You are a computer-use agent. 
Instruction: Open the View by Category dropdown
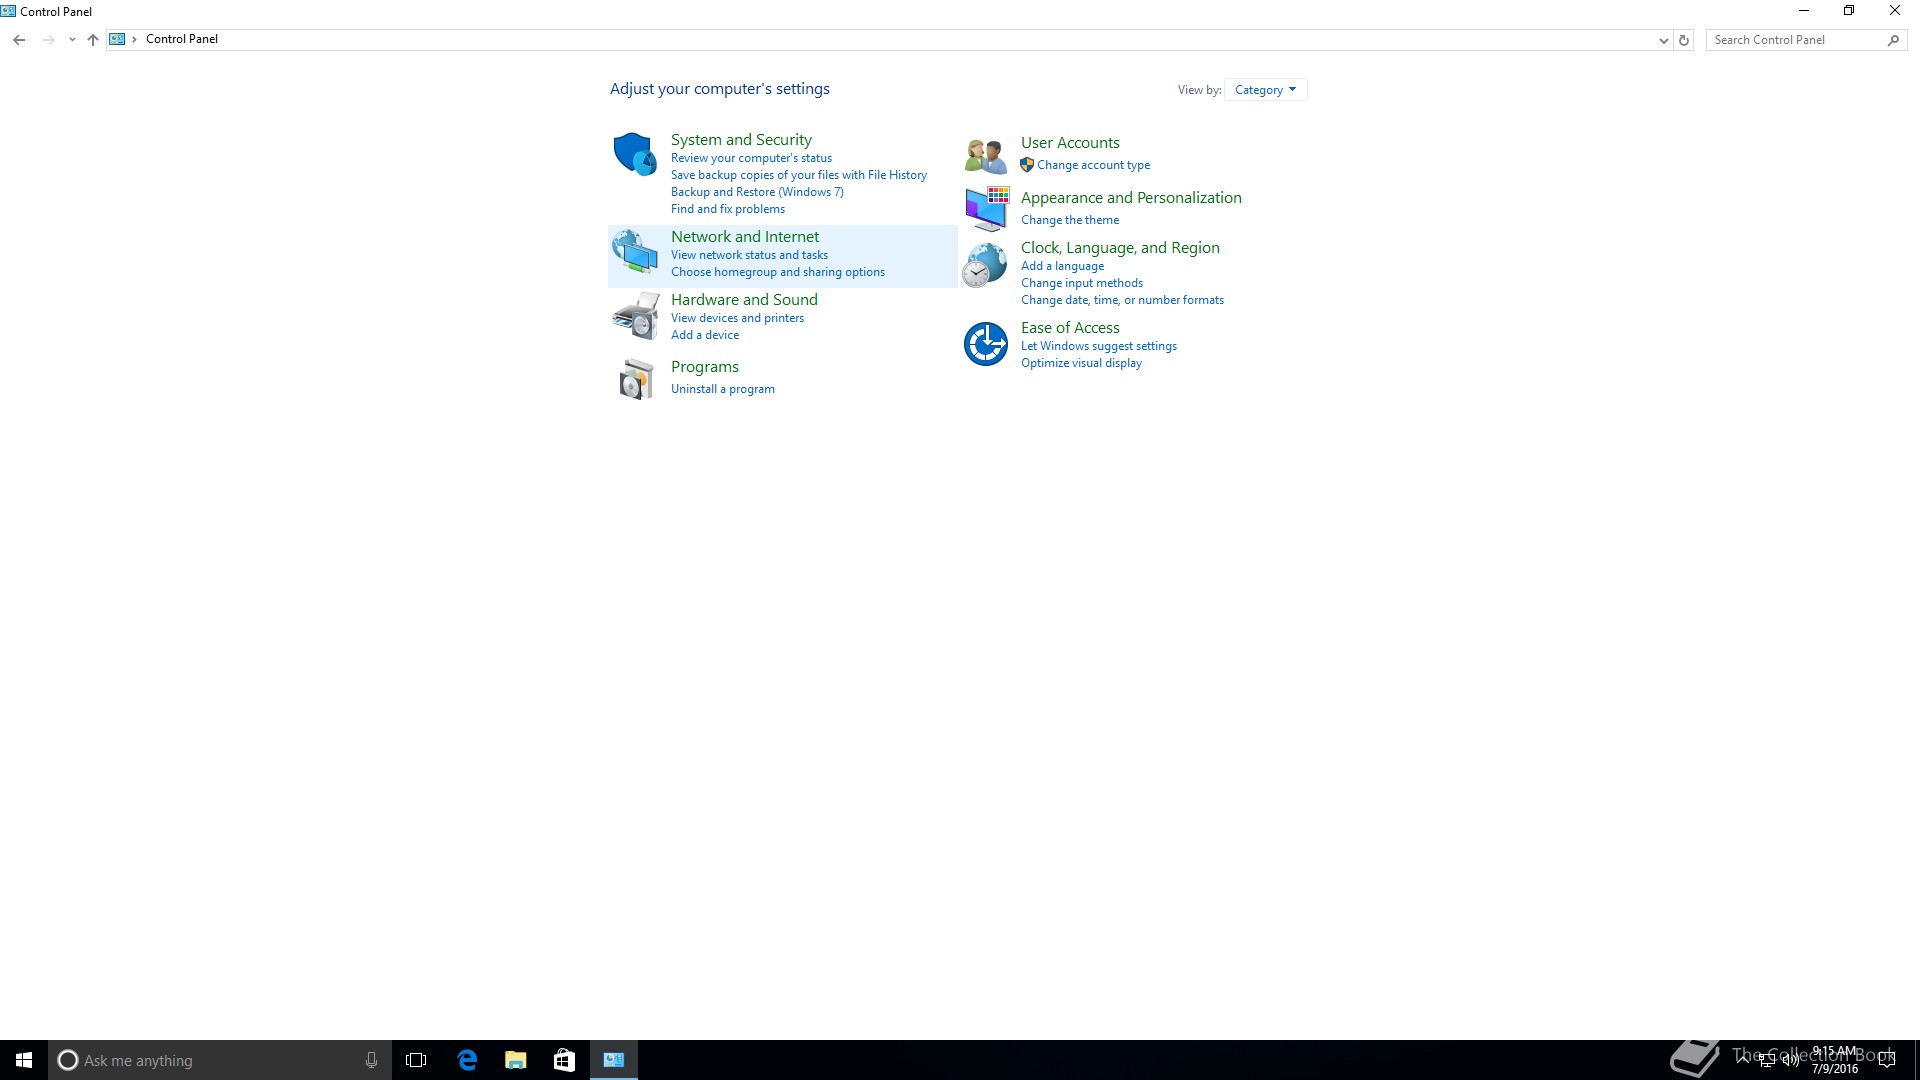pos(1265,90)
